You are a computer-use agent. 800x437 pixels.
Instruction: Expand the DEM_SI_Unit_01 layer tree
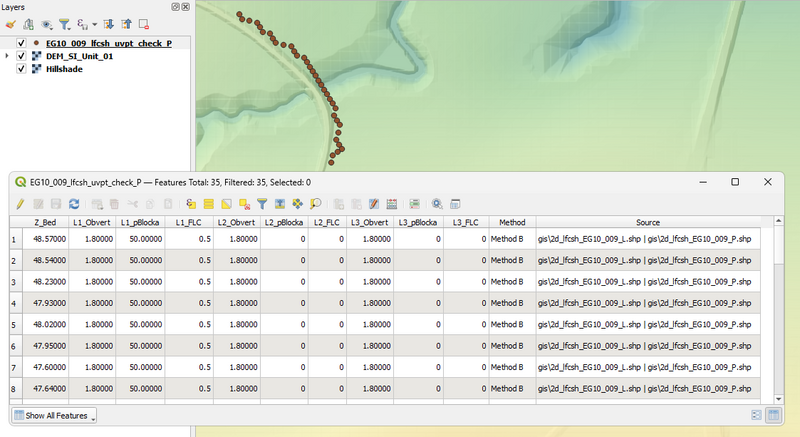coord(8,56)
